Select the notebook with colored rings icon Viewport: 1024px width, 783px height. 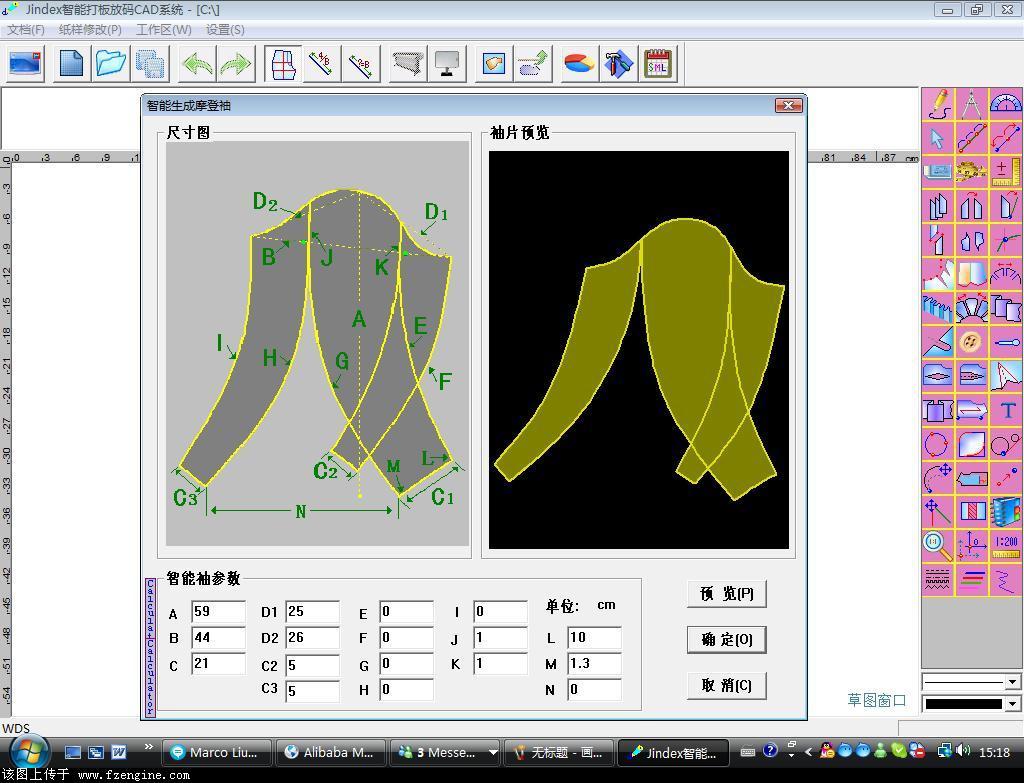pos(1006,511)
